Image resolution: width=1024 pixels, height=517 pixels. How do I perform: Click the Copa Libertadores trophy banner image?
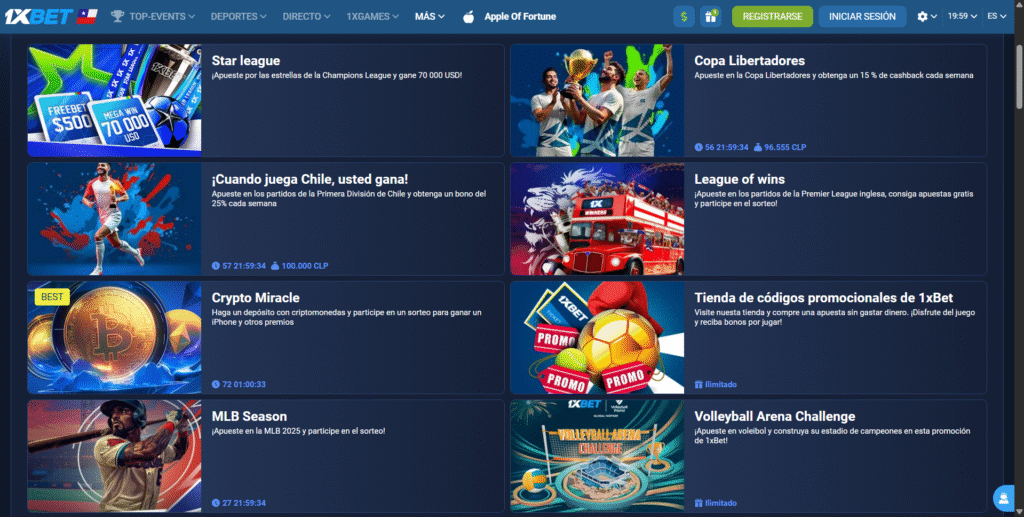click(598, 101)
